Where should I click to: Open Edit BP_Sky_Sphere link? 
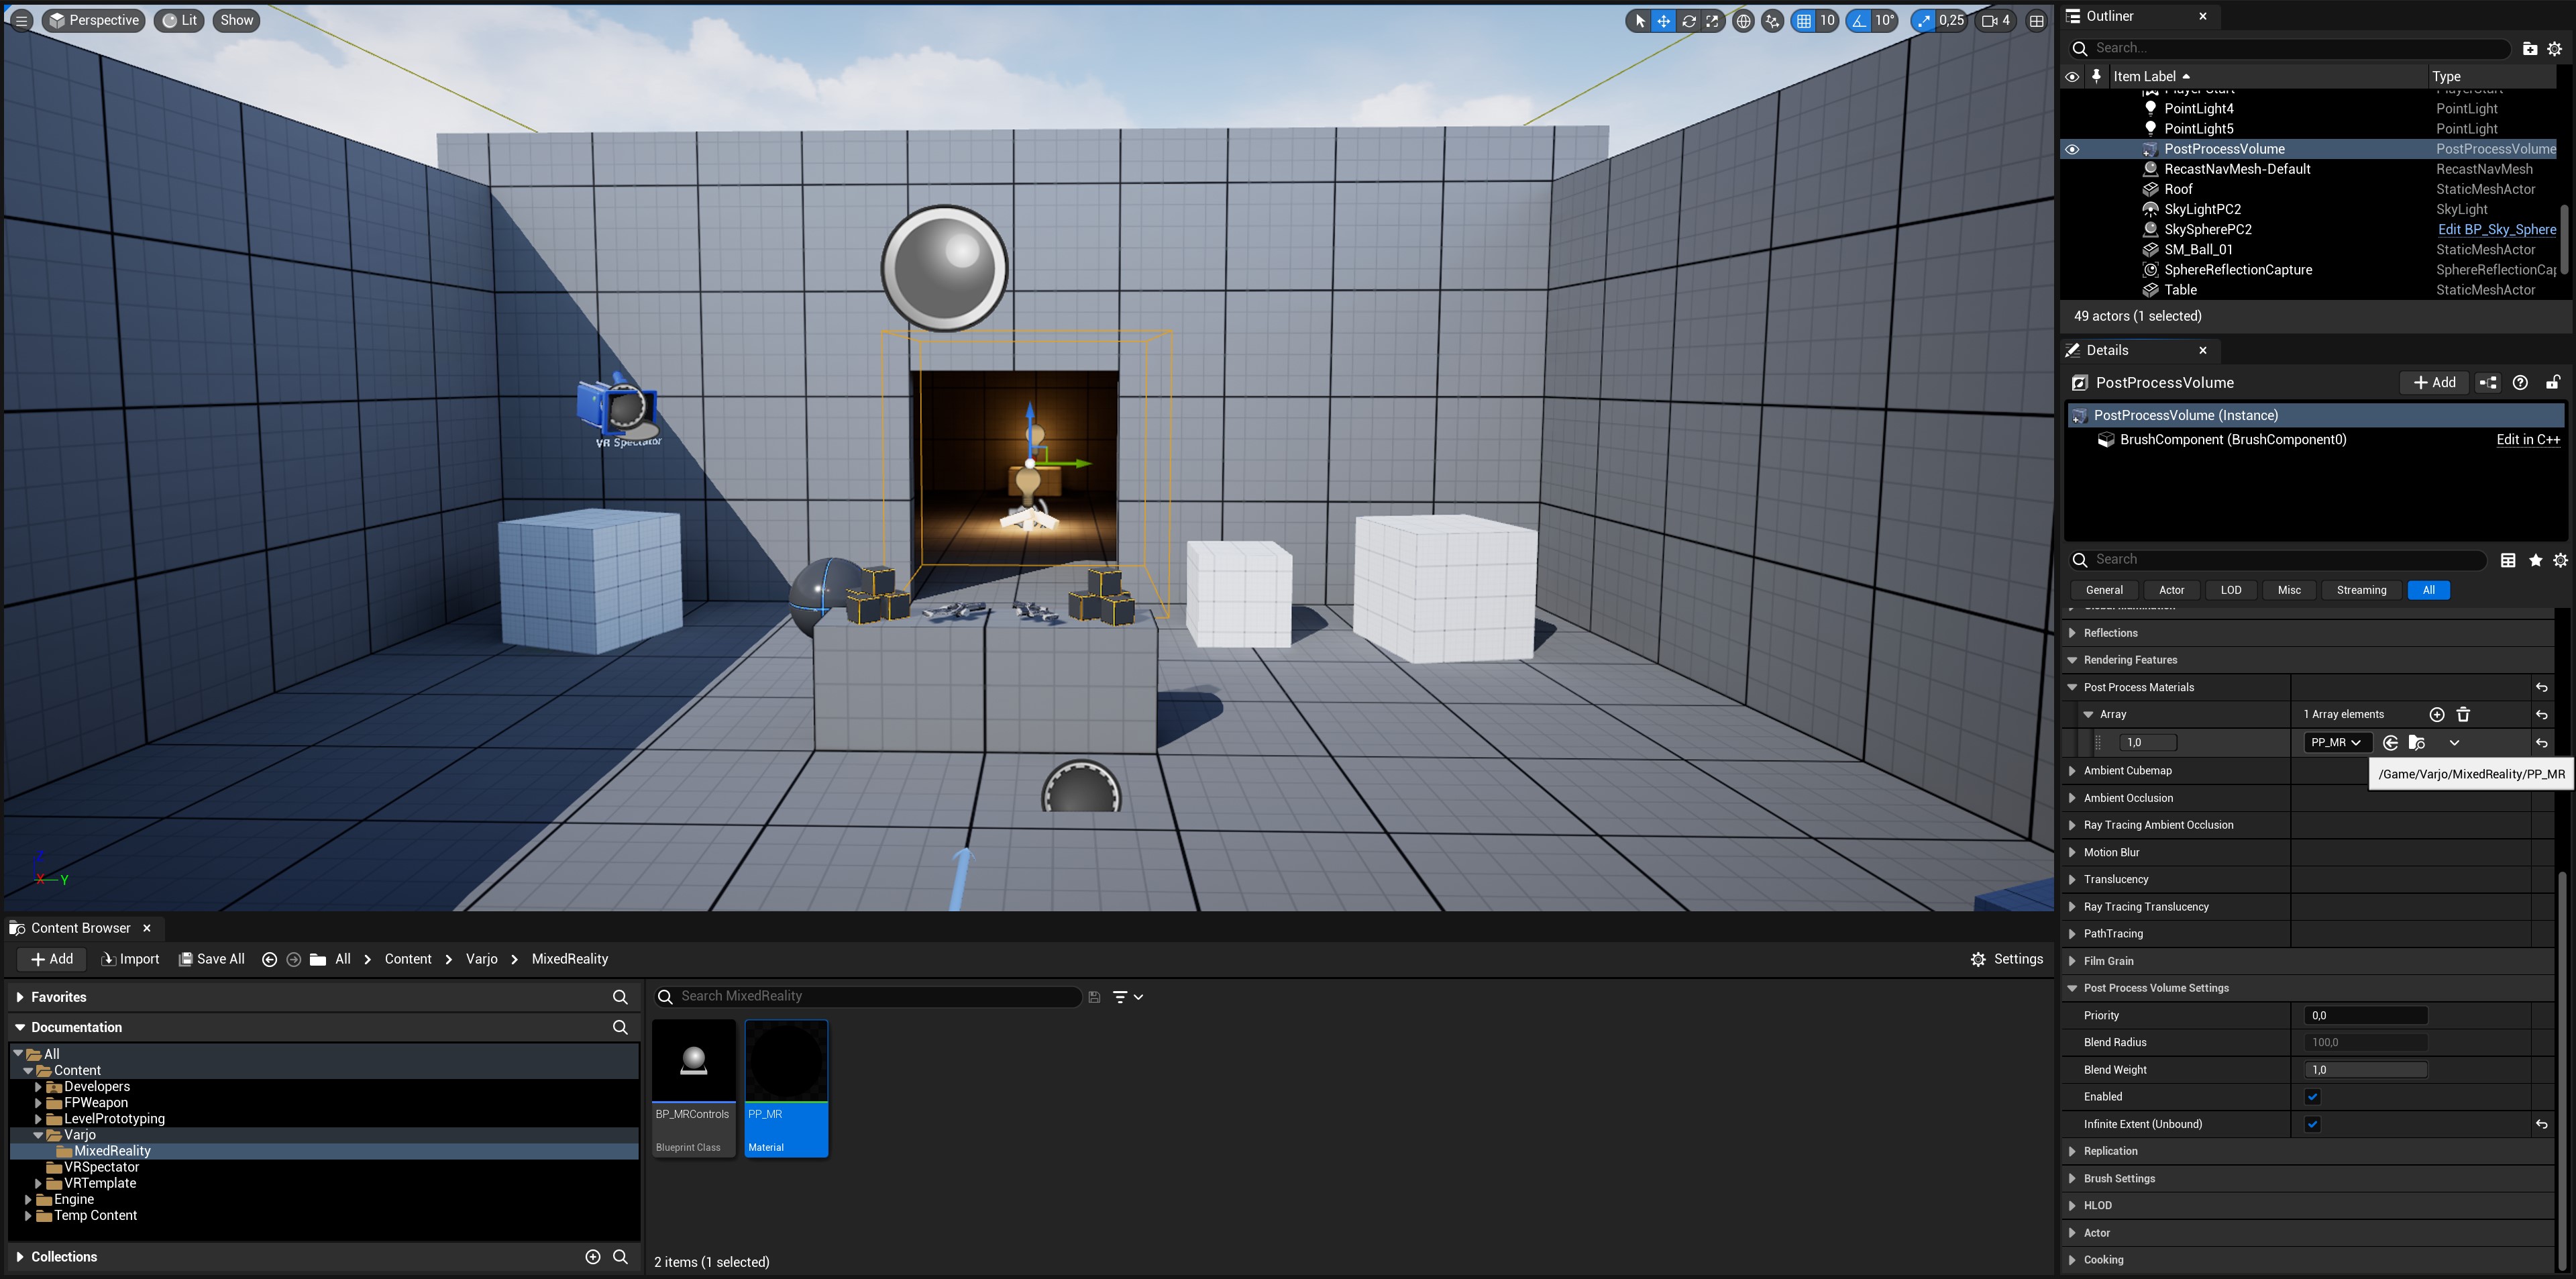tap(2496, 229)
